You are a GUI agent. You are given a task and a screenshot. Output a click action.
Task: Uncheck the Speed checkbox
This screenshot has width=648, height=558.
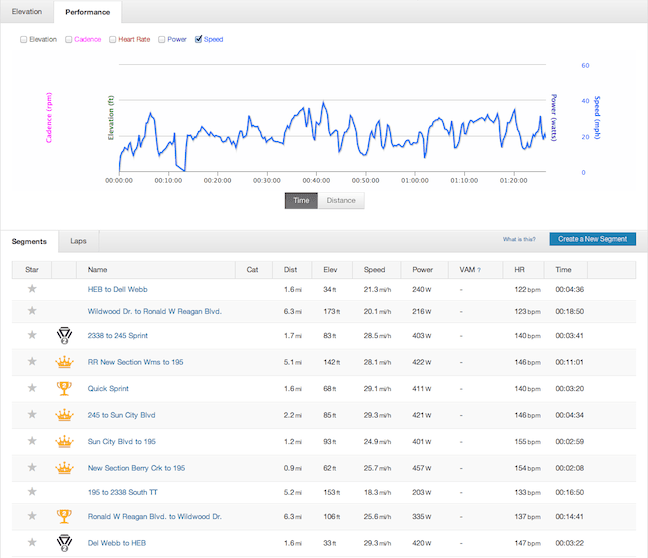point(198,40)
